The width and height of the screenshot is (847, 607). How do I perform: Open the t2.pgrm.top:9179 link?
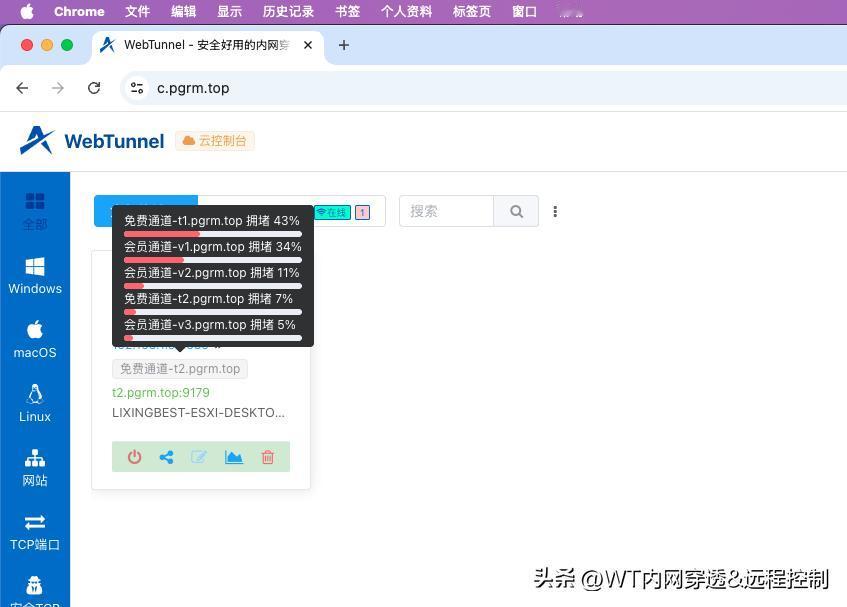[160, 393]
